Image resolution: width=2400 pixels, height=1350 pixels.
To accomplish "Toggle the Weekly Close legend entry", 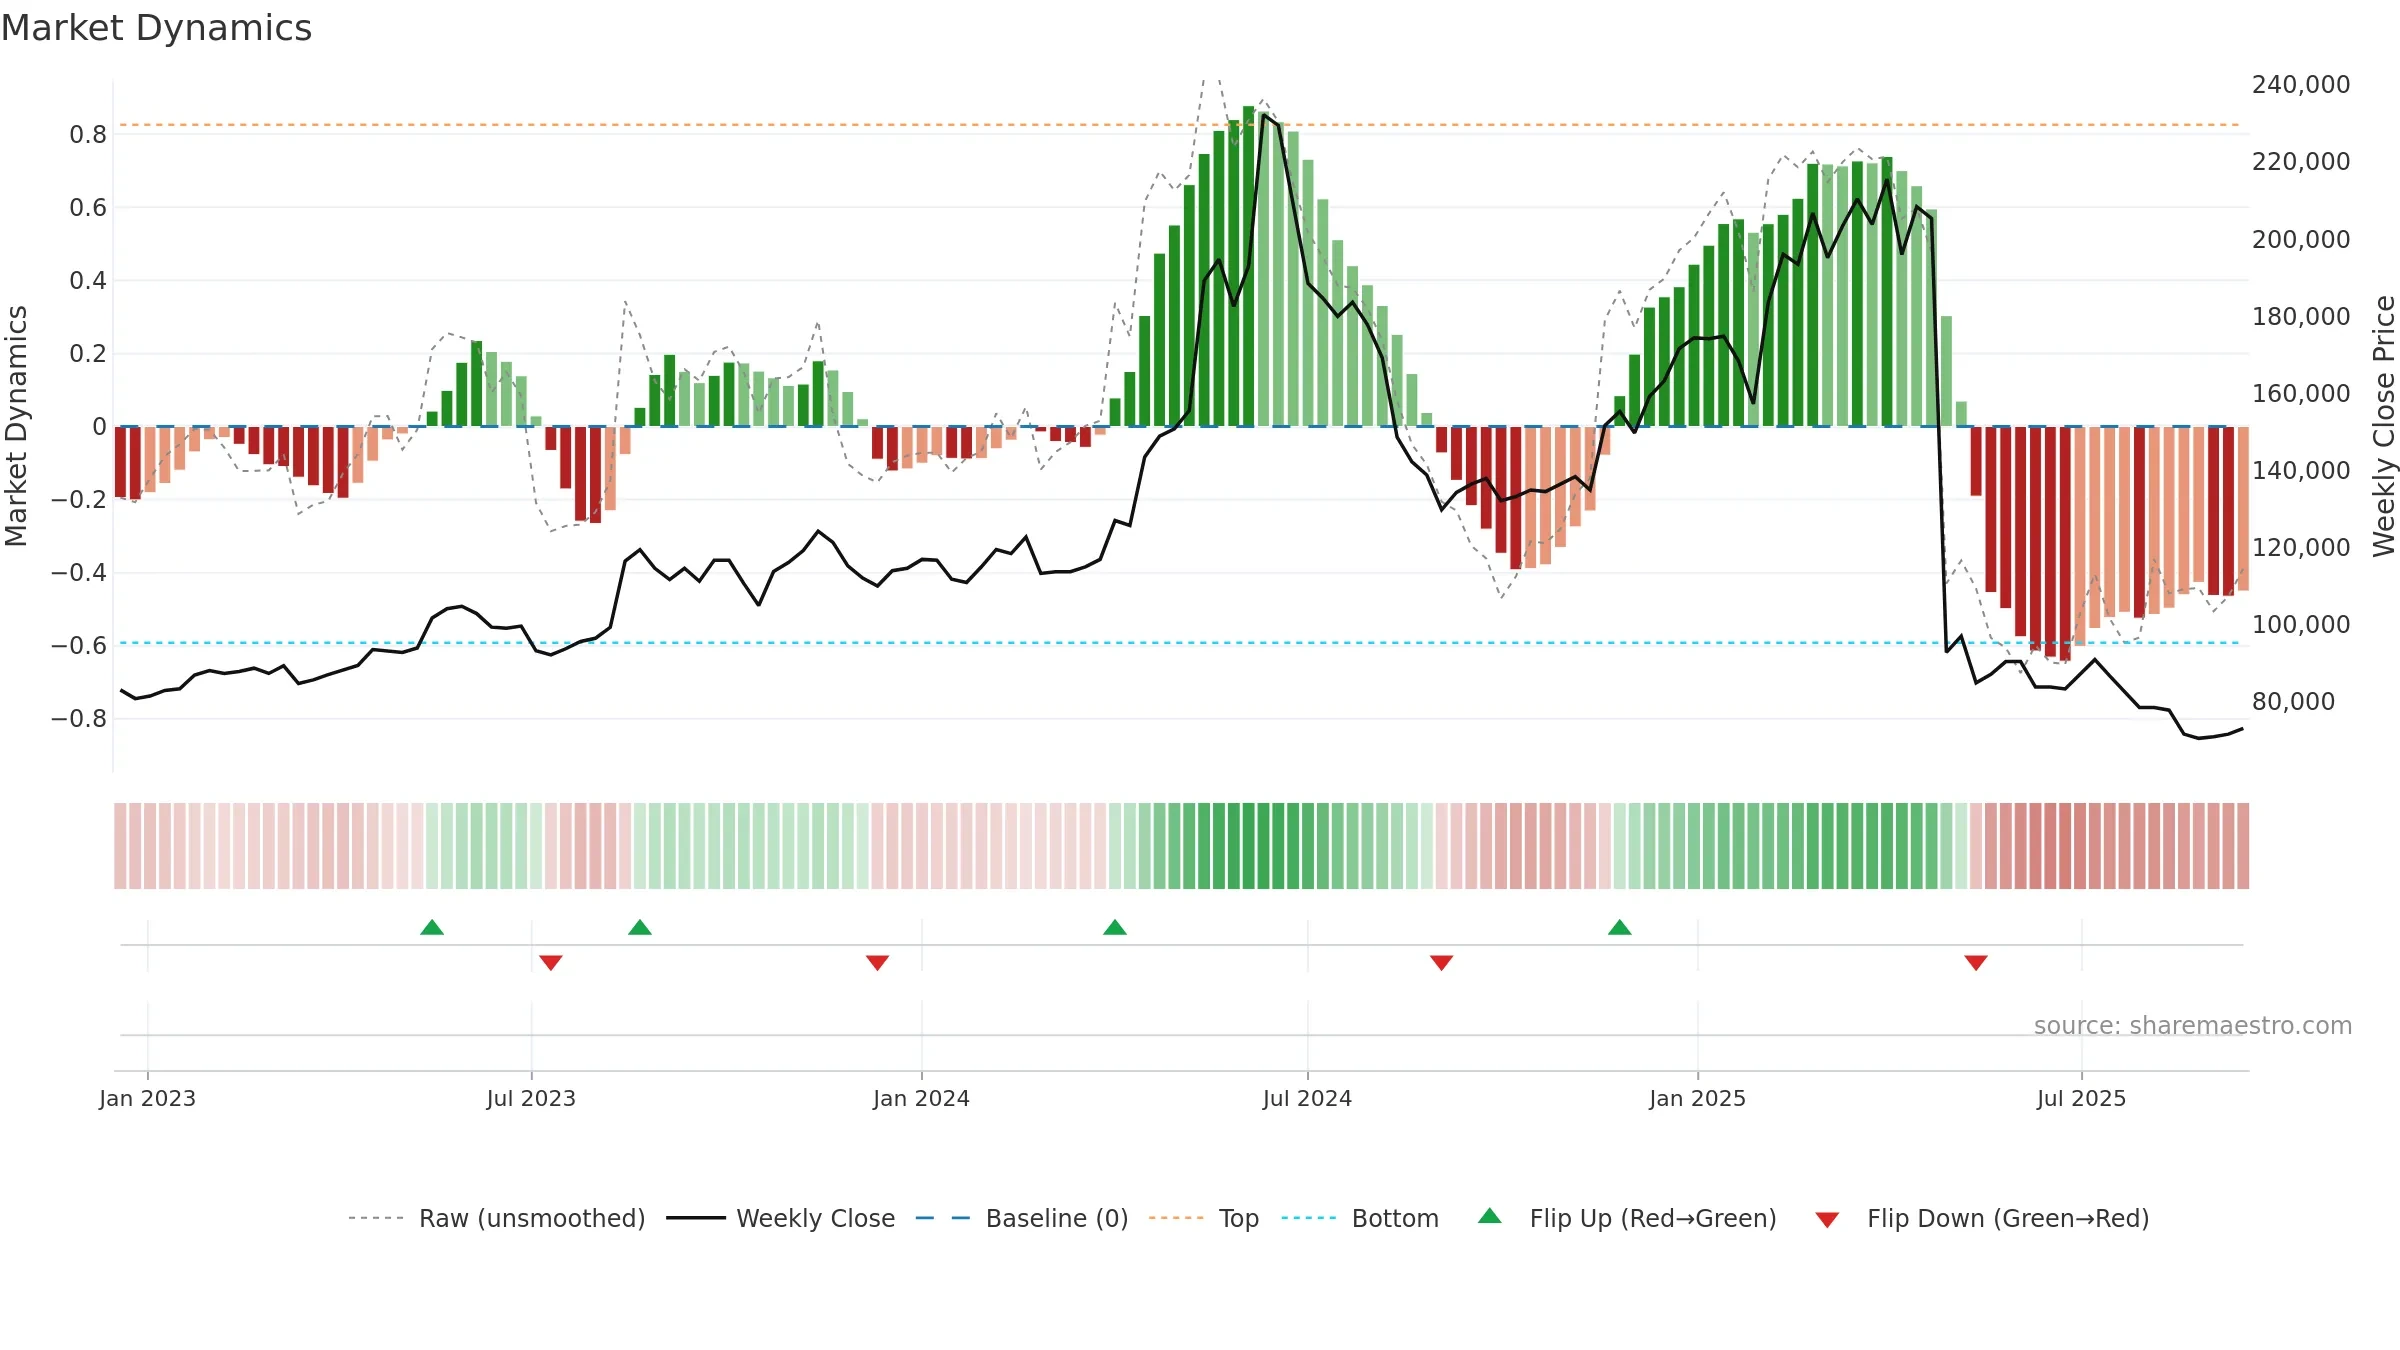I will coord(781,1218).
